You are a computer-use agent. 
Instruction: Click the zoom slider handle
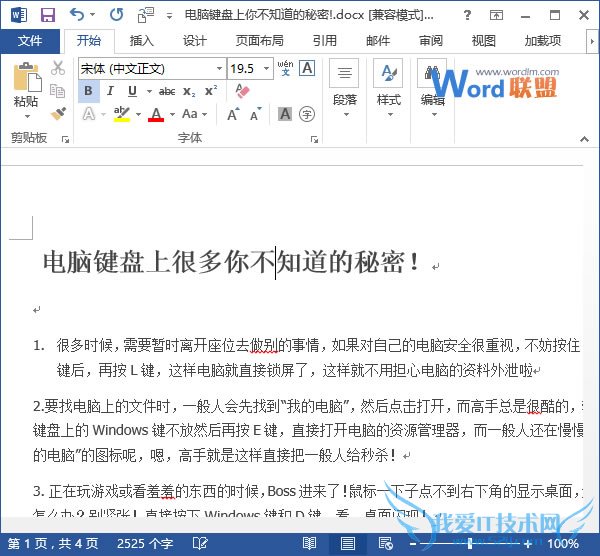pyautogui.click(x=470, y=543)
